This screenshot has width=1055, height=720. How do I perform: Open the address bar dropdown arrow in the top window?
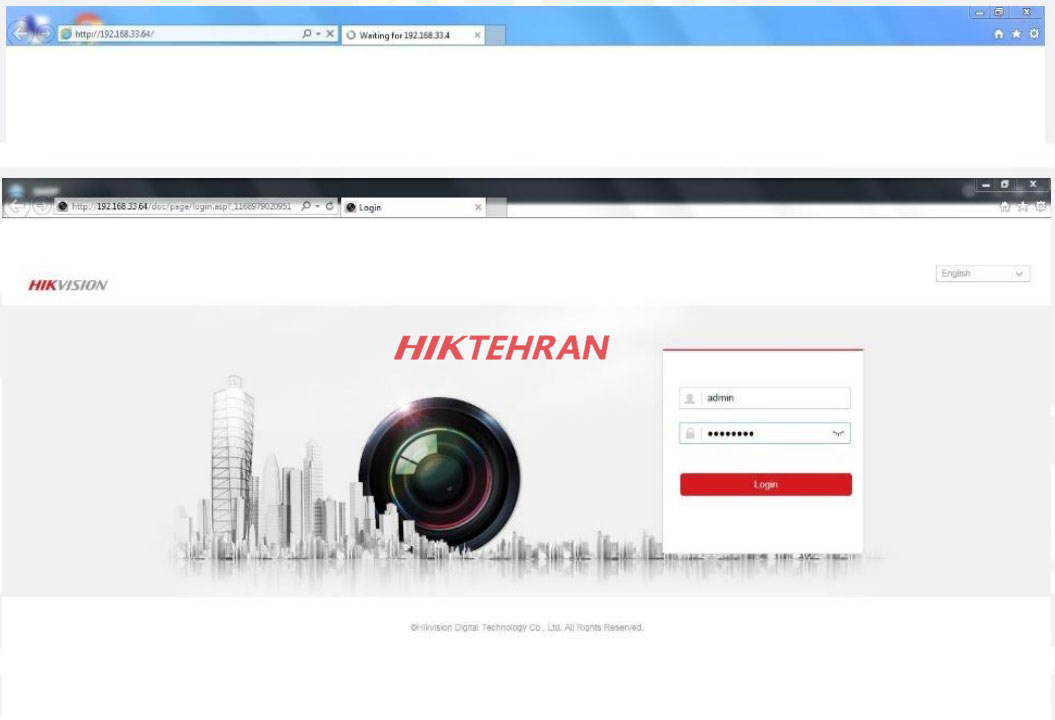[x=318, y=34]
